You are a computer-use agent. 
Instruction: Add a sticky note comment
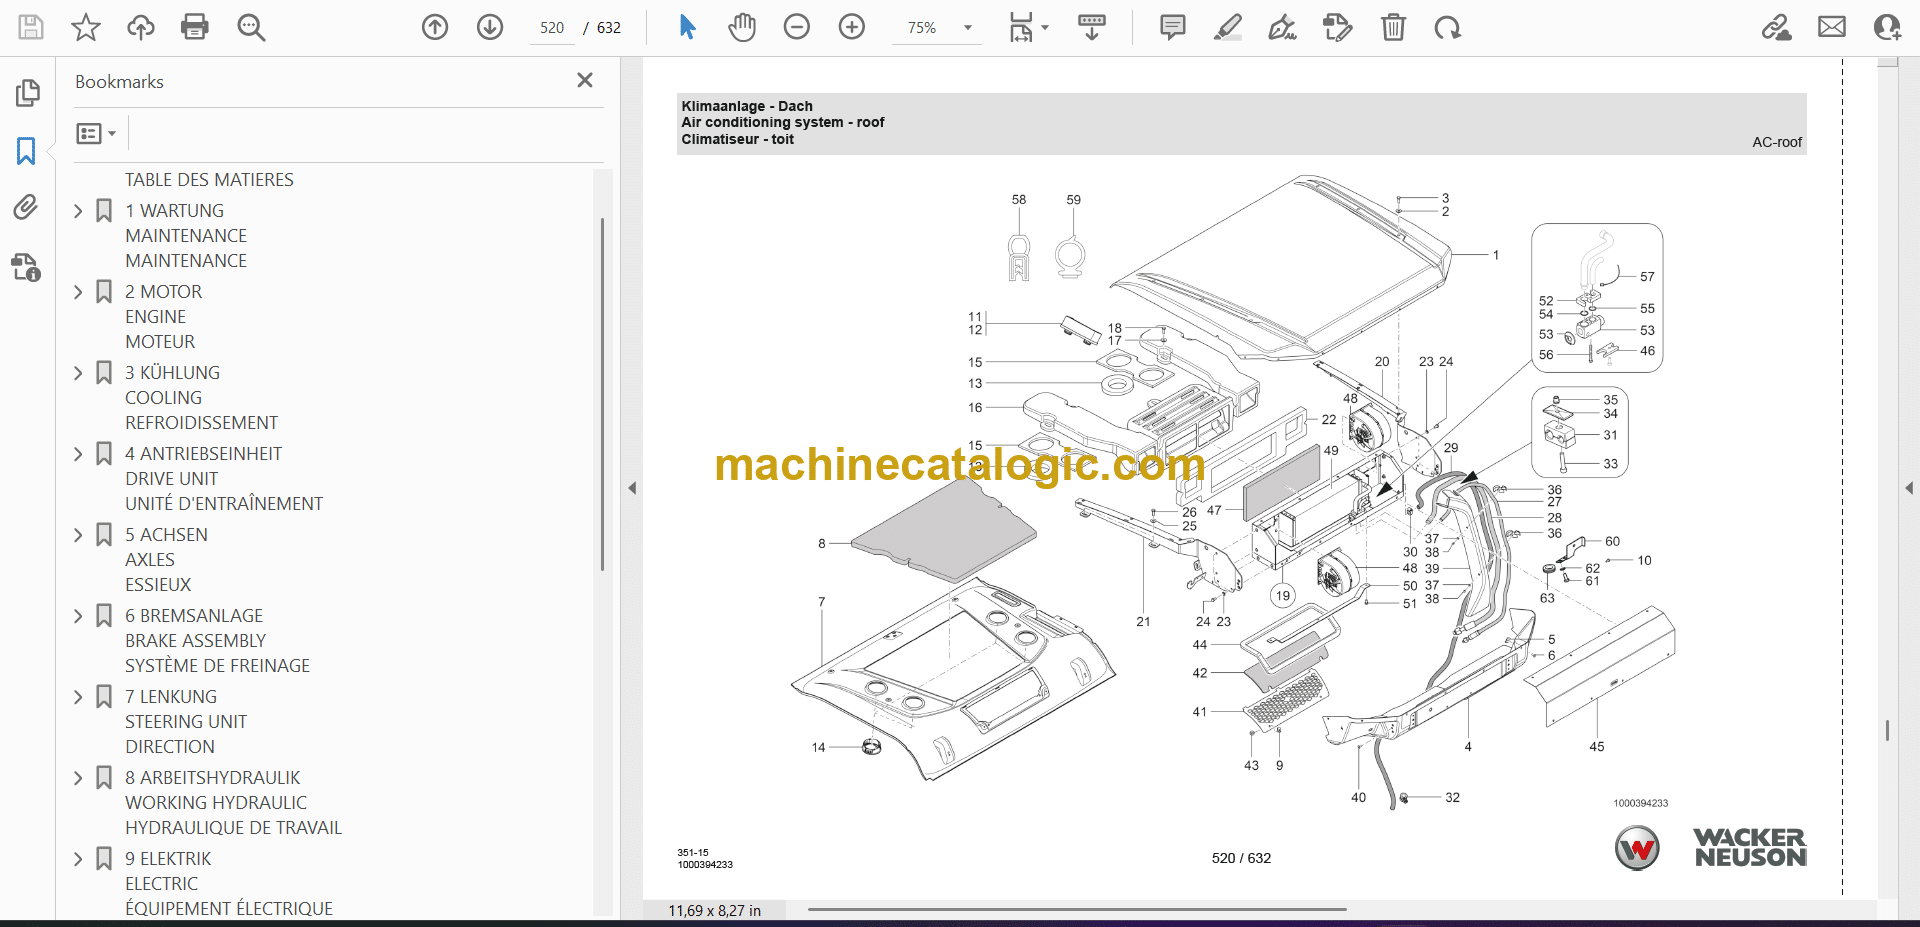(1172, 27)
